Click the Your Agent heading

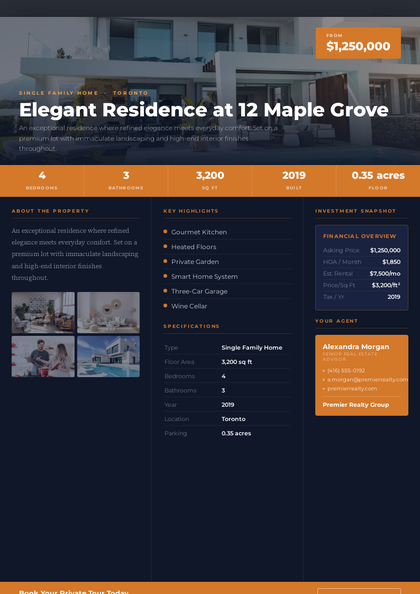(337, 321)
